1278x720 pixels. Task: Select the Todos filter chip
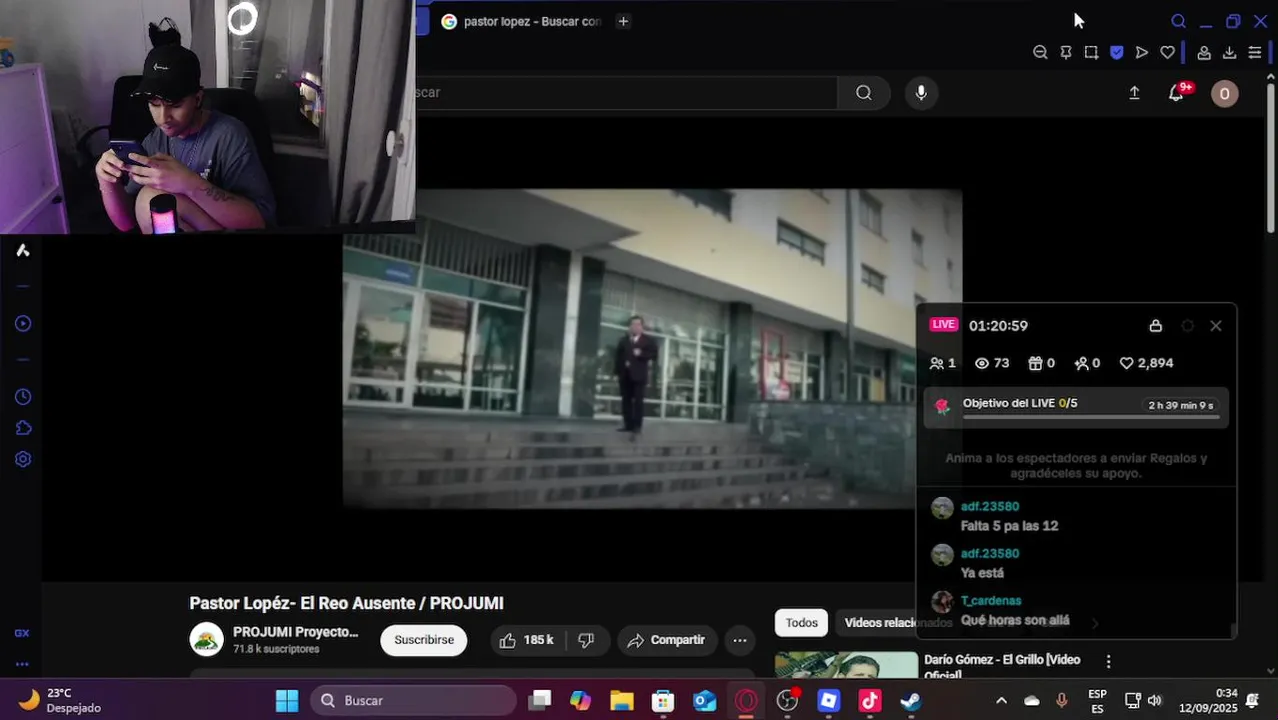coord(801,622)
